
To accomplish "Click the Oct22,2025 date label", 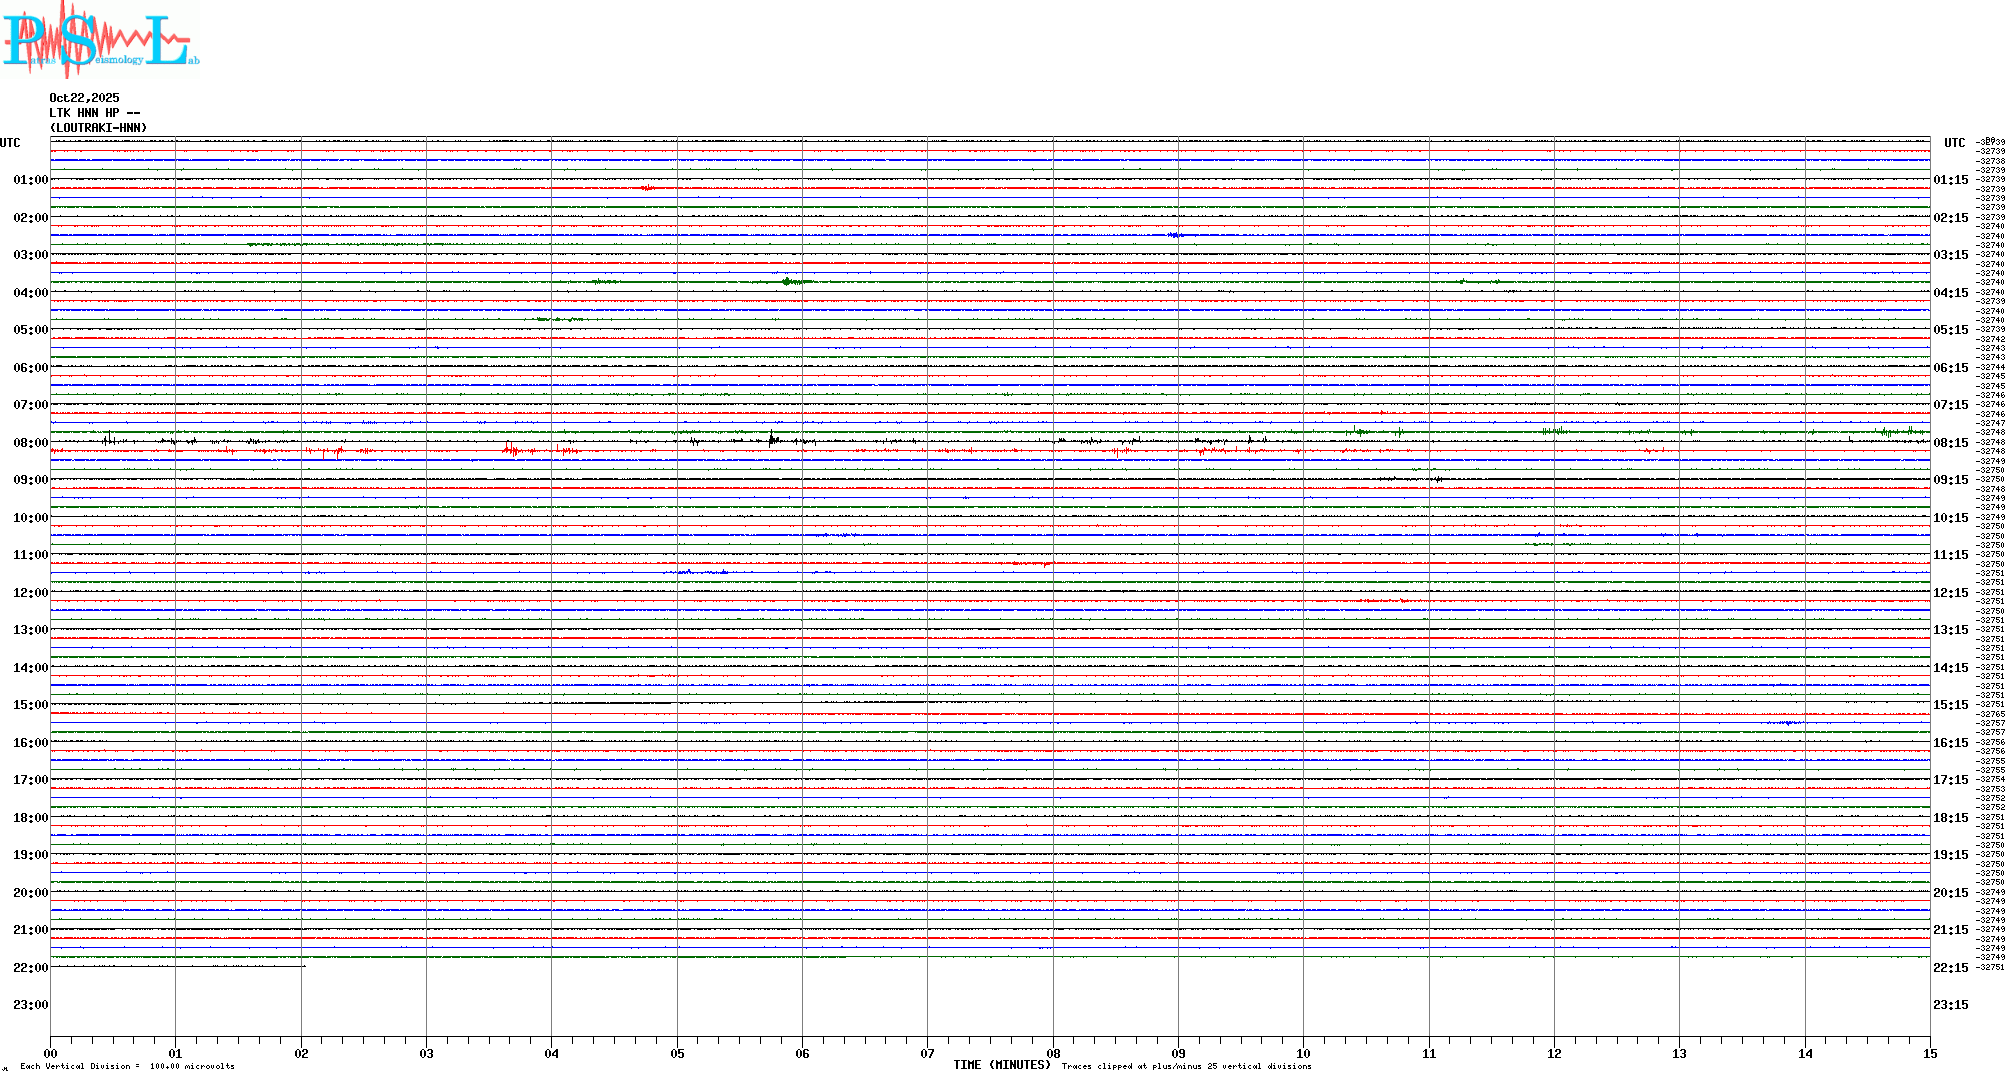I will (x=84, y=98).
